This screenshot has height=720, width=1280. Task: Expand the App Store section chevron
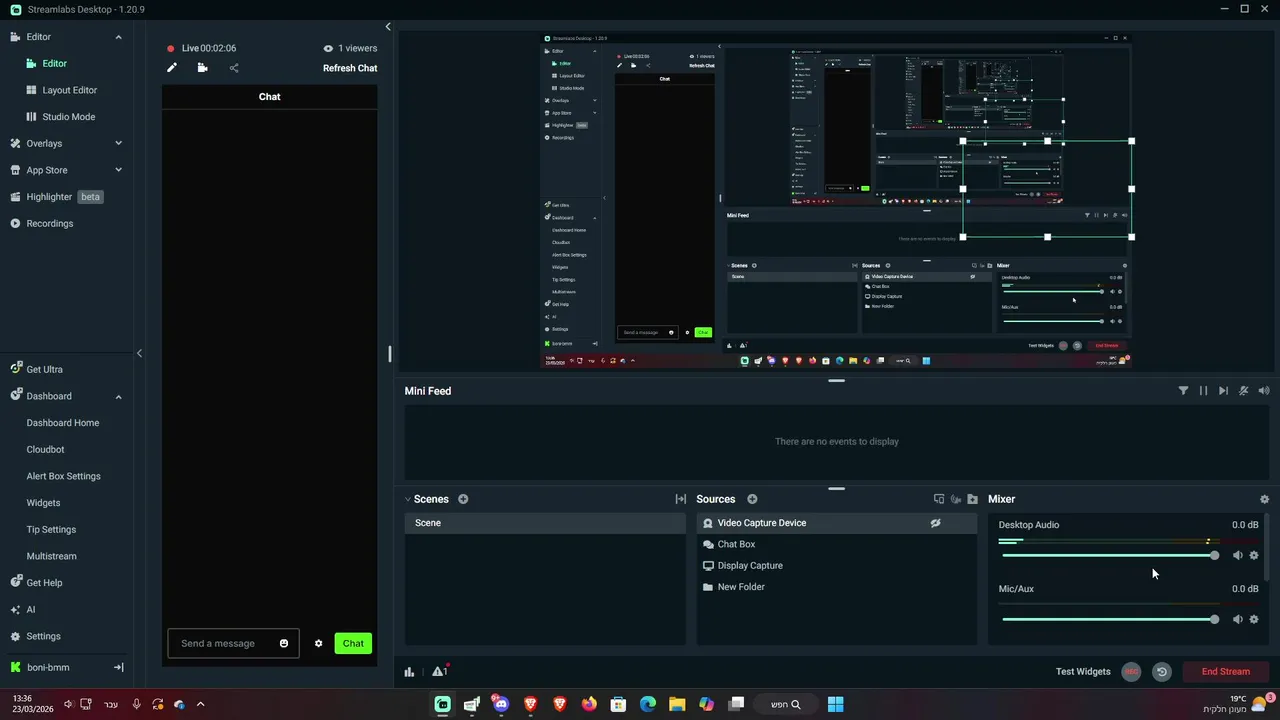click(118, 170)
